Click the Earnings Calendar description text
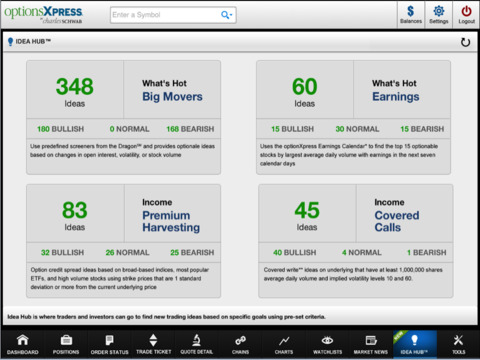This screenshot has height=360, width=480. (x=349, y=155)
